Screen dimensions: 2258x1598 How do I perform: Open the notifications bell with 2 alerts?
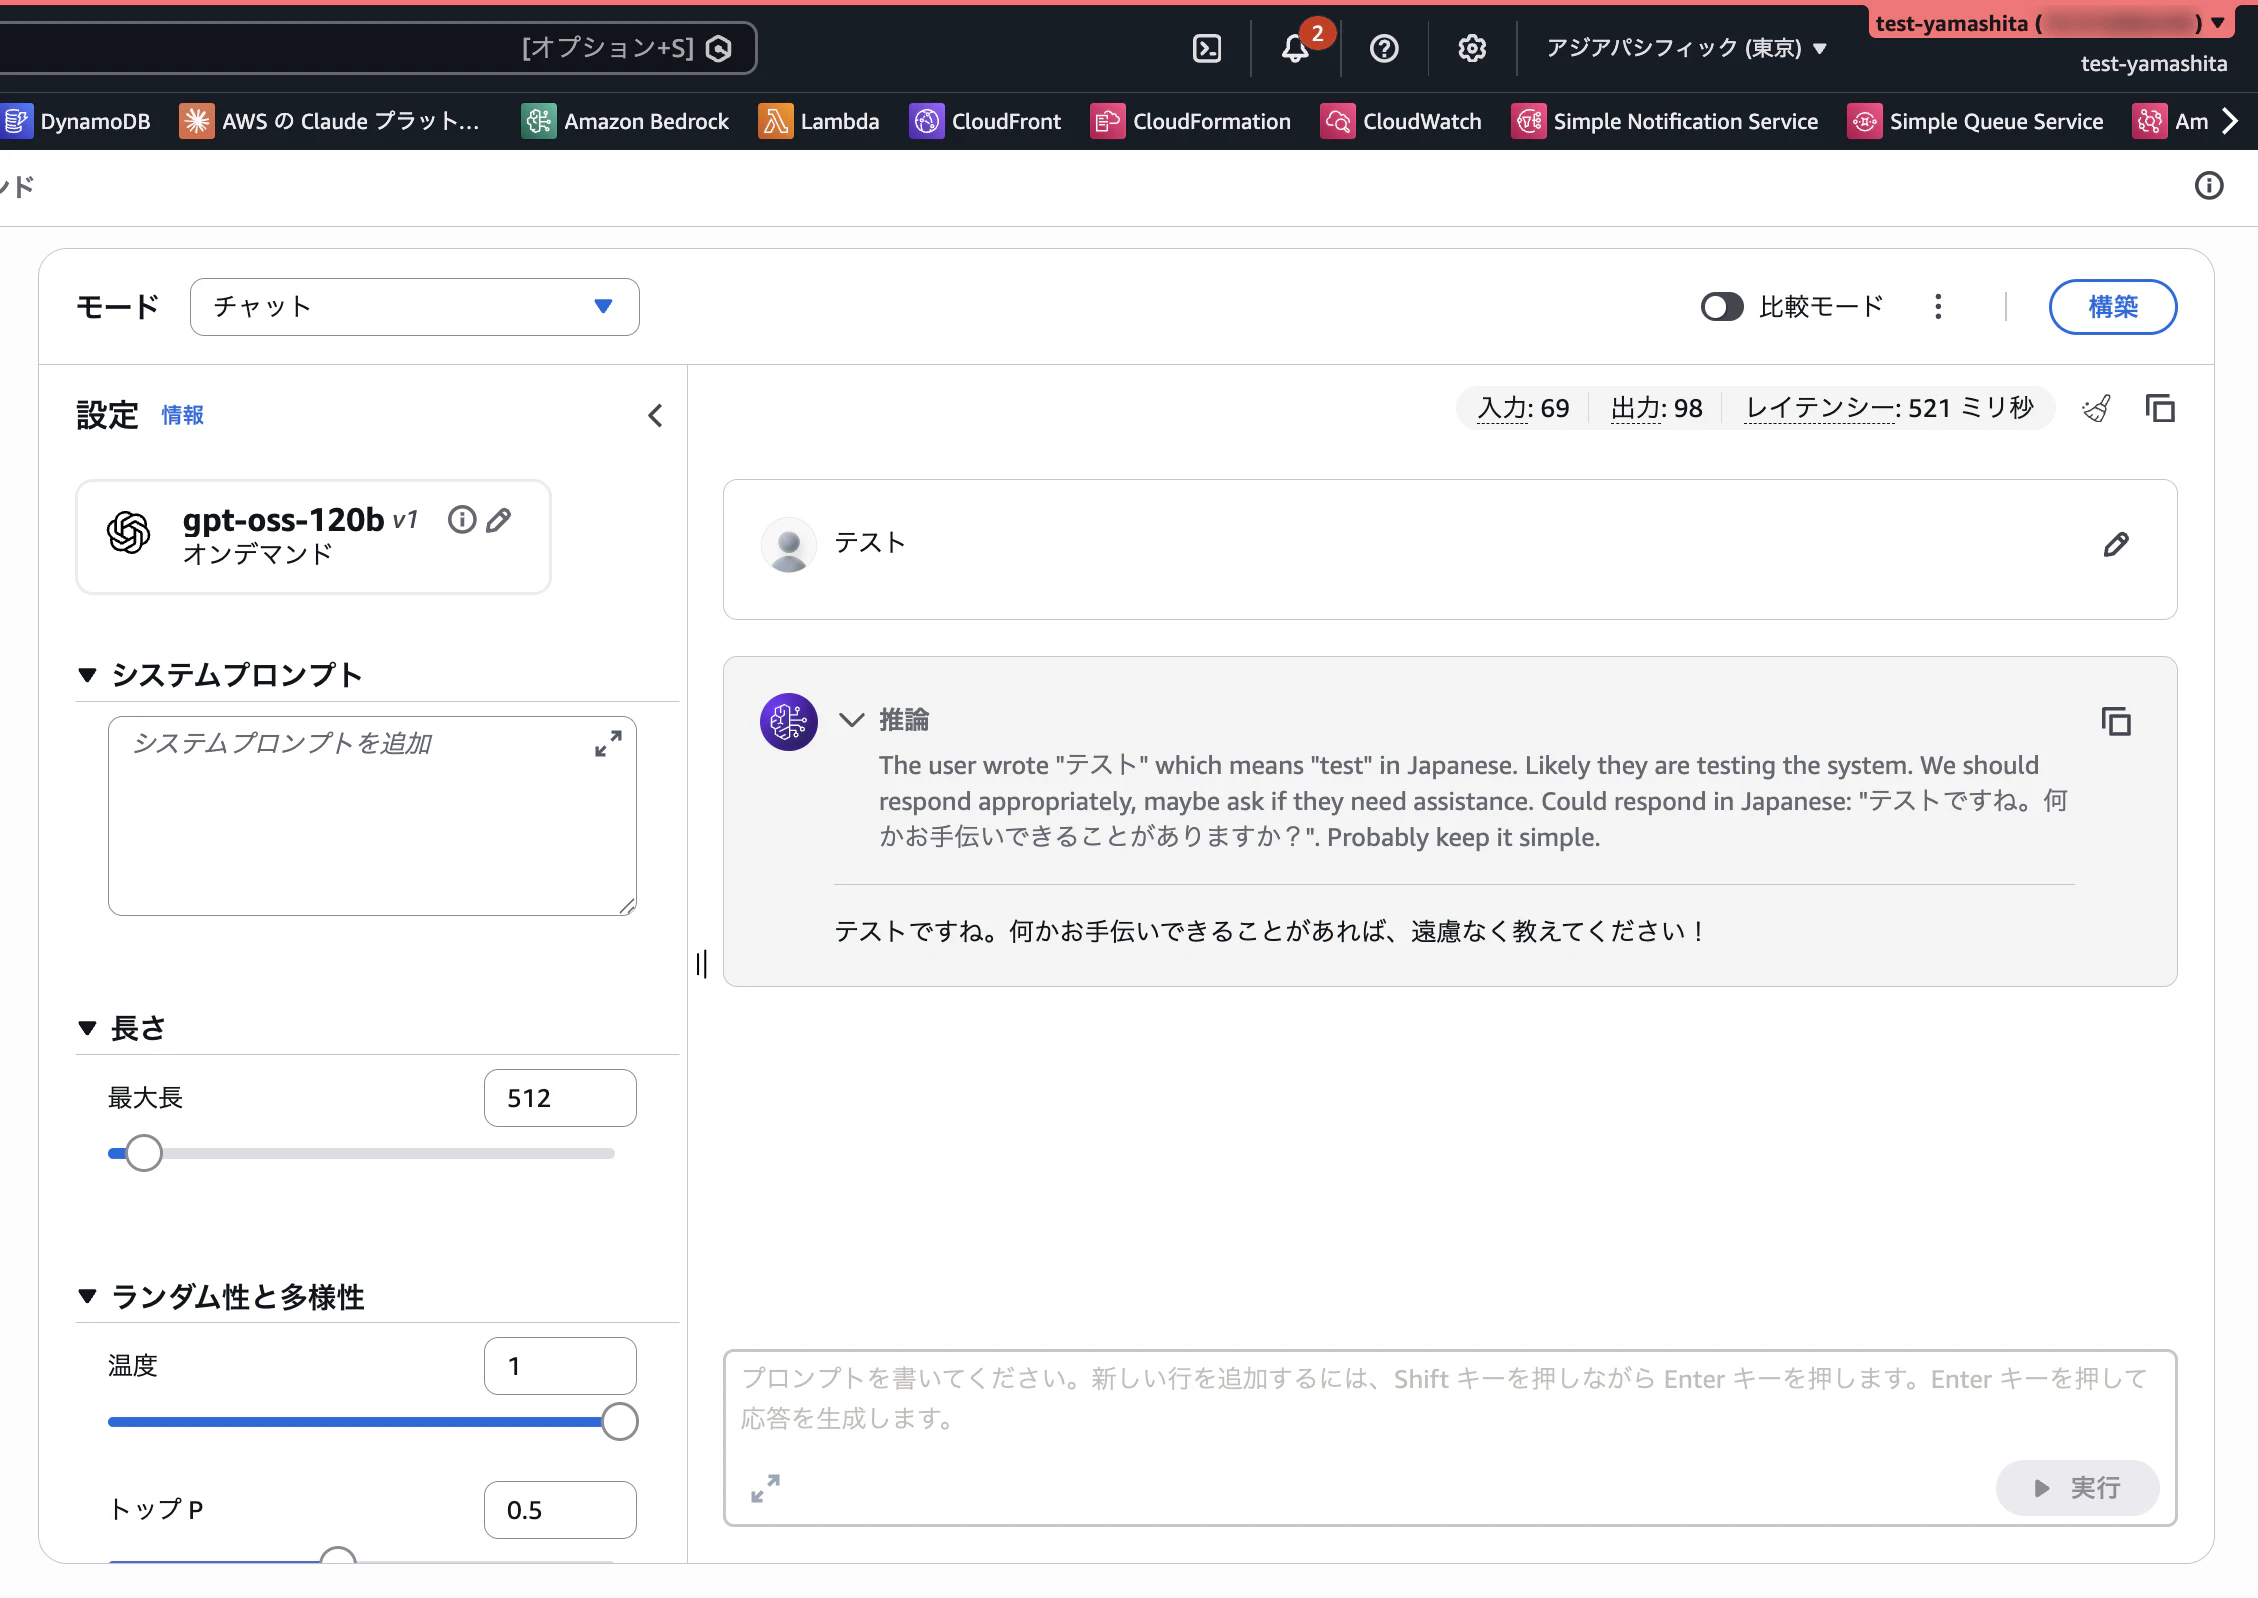[1296, 48]
